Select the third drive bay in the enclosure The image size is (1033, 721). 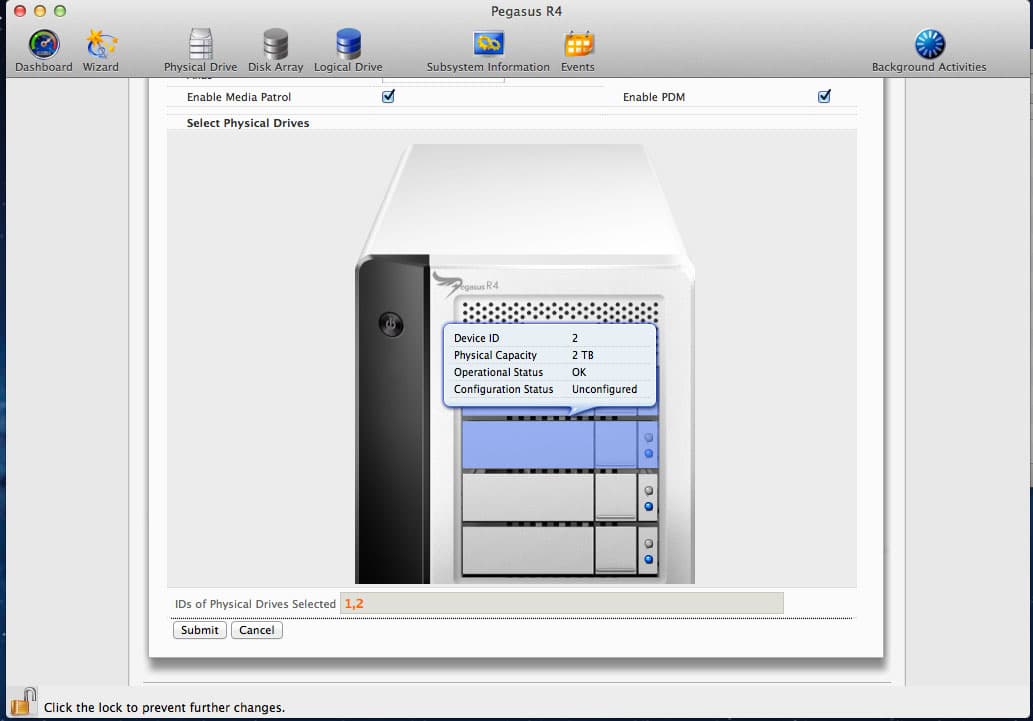click(560, 498)
